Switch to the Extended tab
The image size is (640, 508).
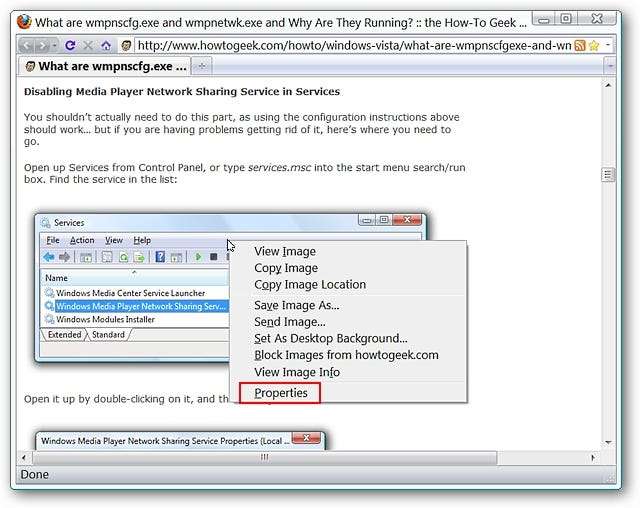click(64, 335)
